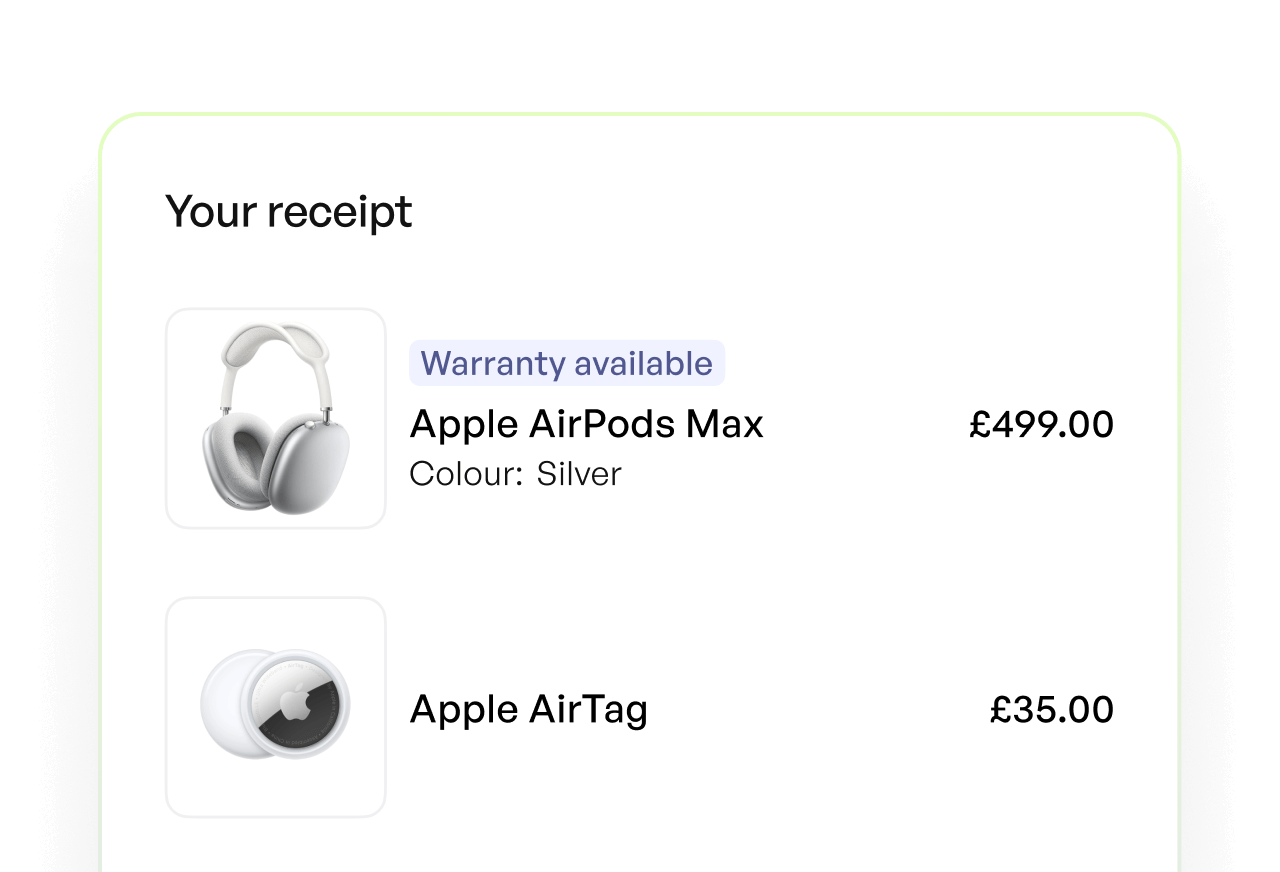Select the Apple AirPods Max product name
This screenshot has width=1280, height=872.
click(x=586, y=424)
